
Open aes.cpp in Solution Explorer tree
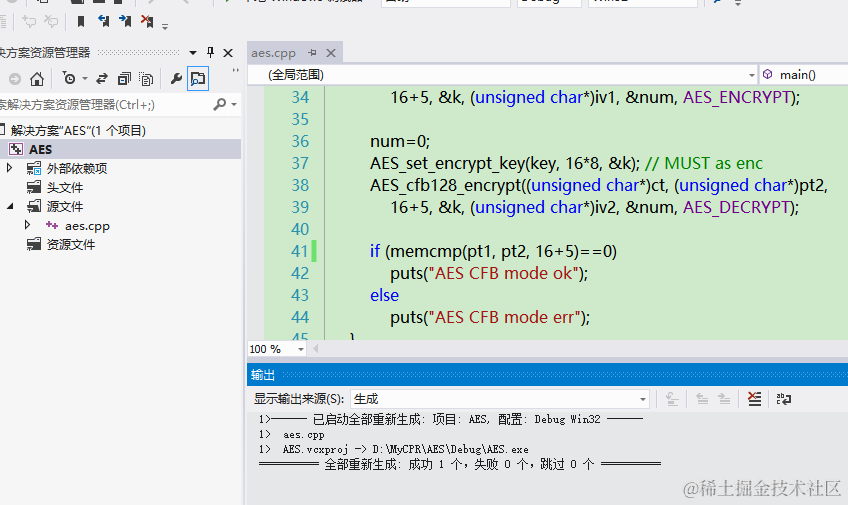coord(87,226)
